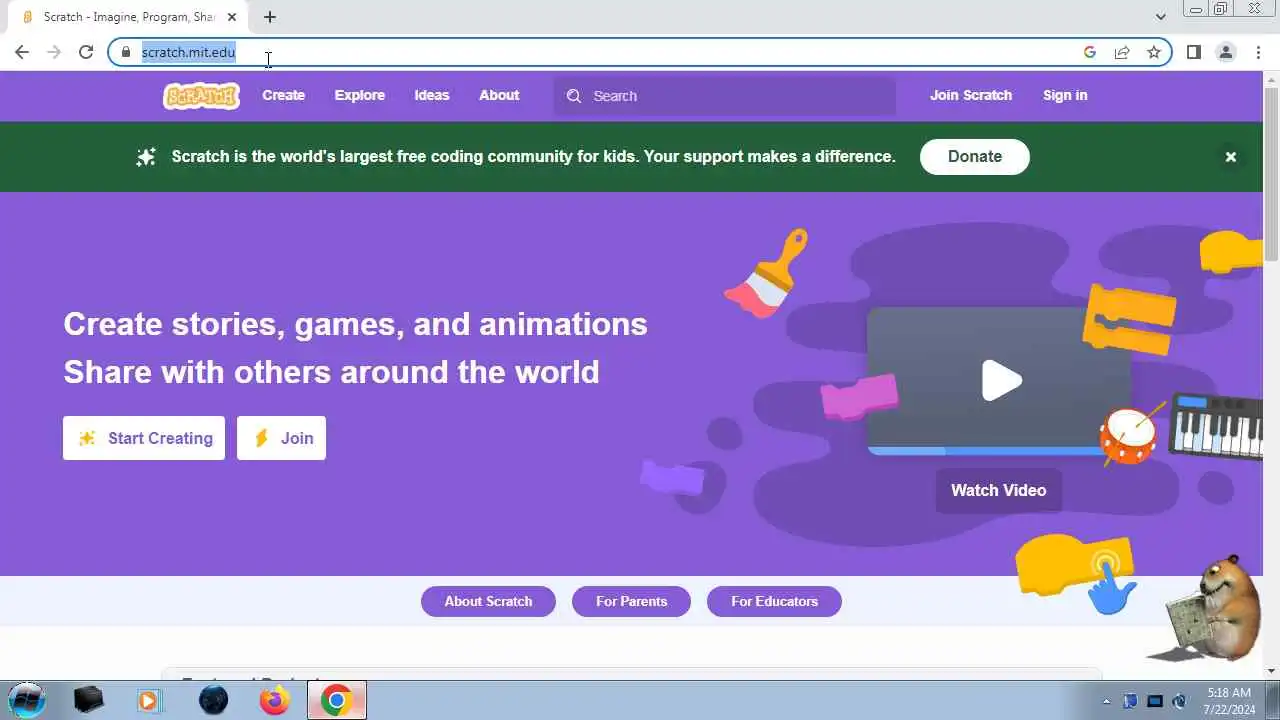Click the address bar URL
The image size is (1280, 720).
coord(189,52)
